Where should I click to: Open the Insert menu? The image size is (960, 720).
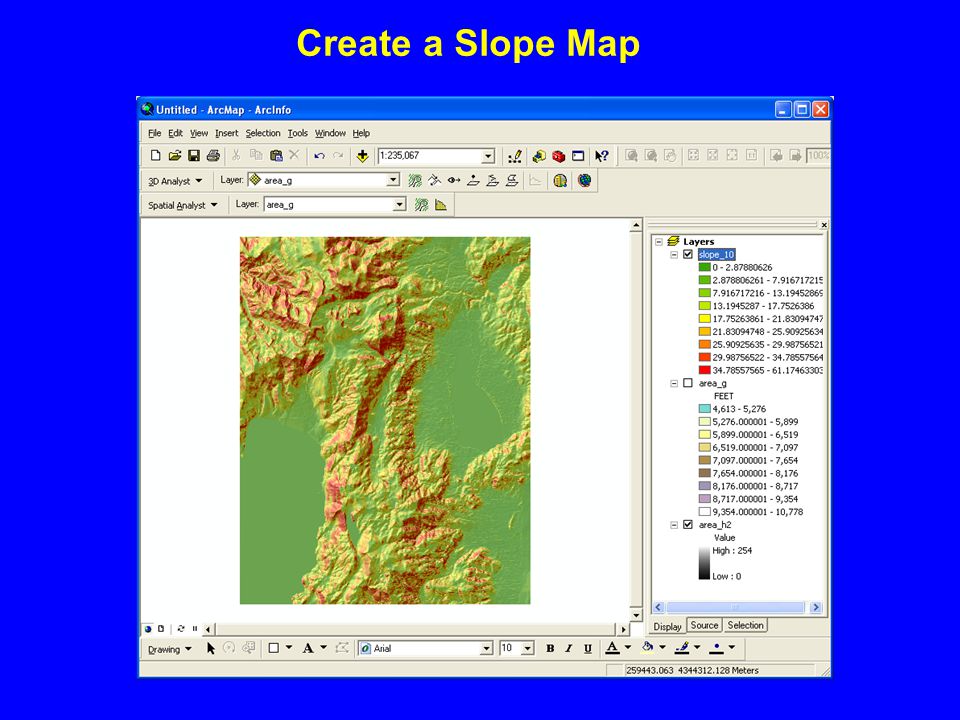227,133
